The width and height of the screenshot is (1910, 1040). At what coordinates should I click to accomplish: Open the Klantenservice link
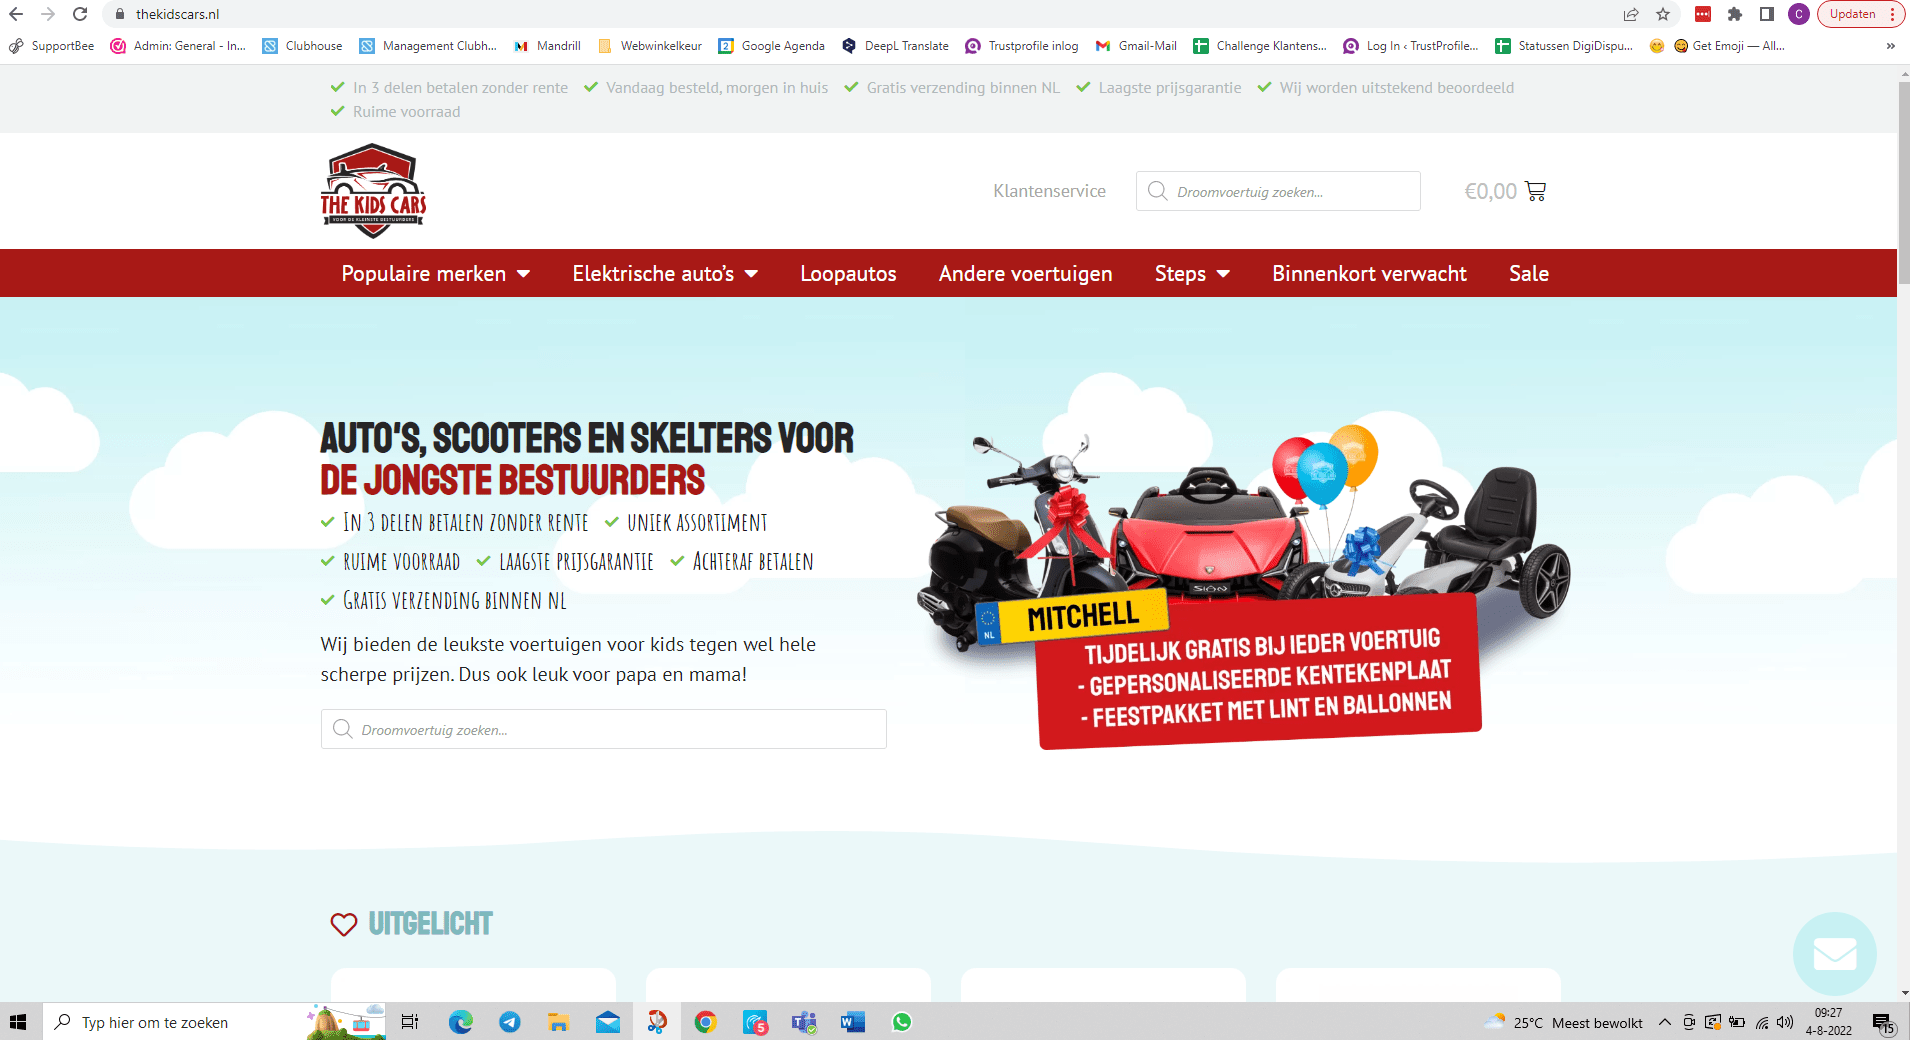(1049, 191)
